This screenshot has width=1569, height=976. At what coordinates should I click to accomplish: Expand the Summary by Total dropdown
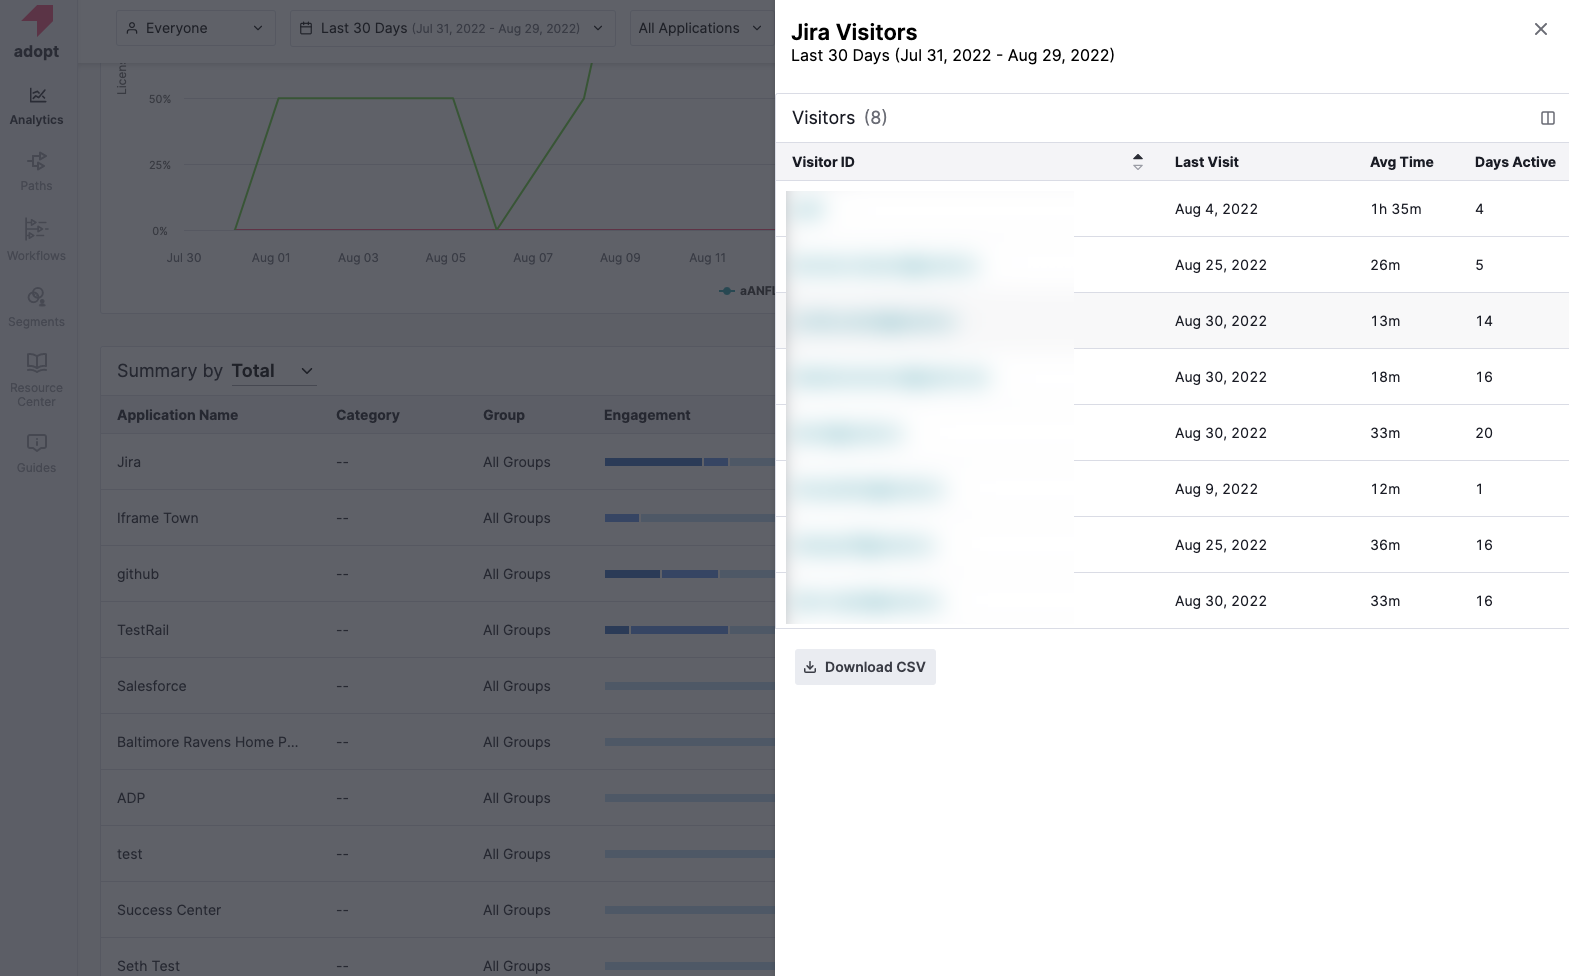(x=274, y=371)
